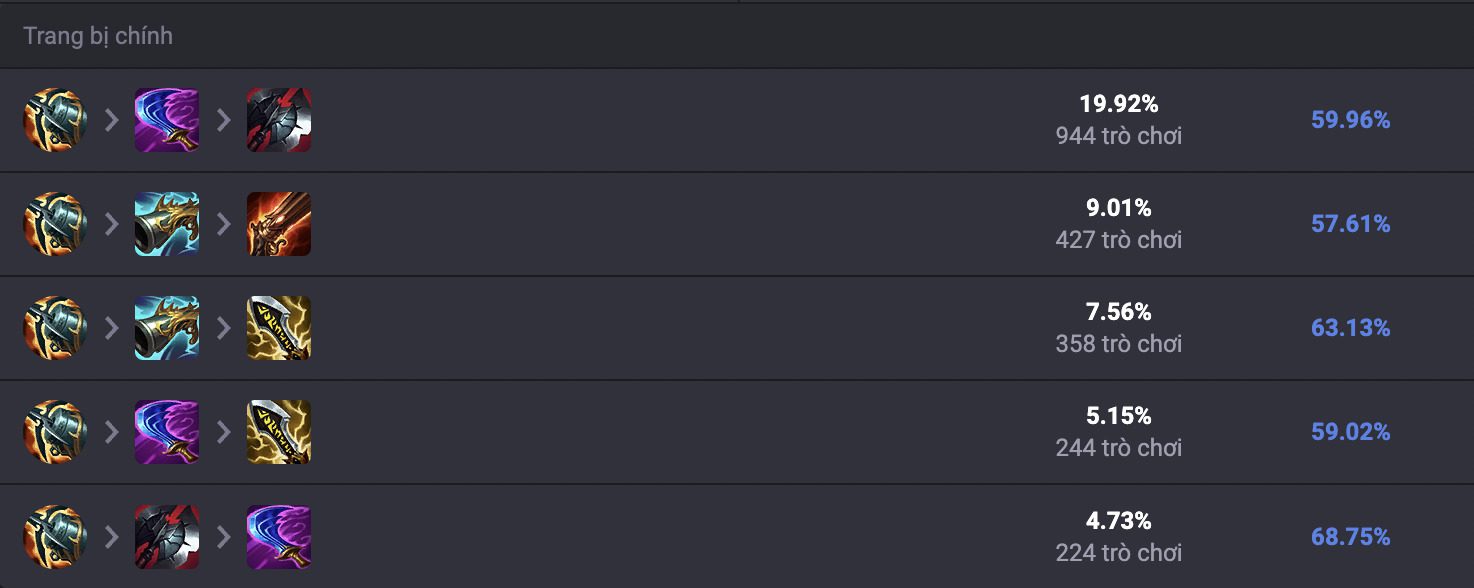This screenshot has height=588, width=1474.
Task: Select the red gun item in the 9.01% row
Action: coord(279,224)
